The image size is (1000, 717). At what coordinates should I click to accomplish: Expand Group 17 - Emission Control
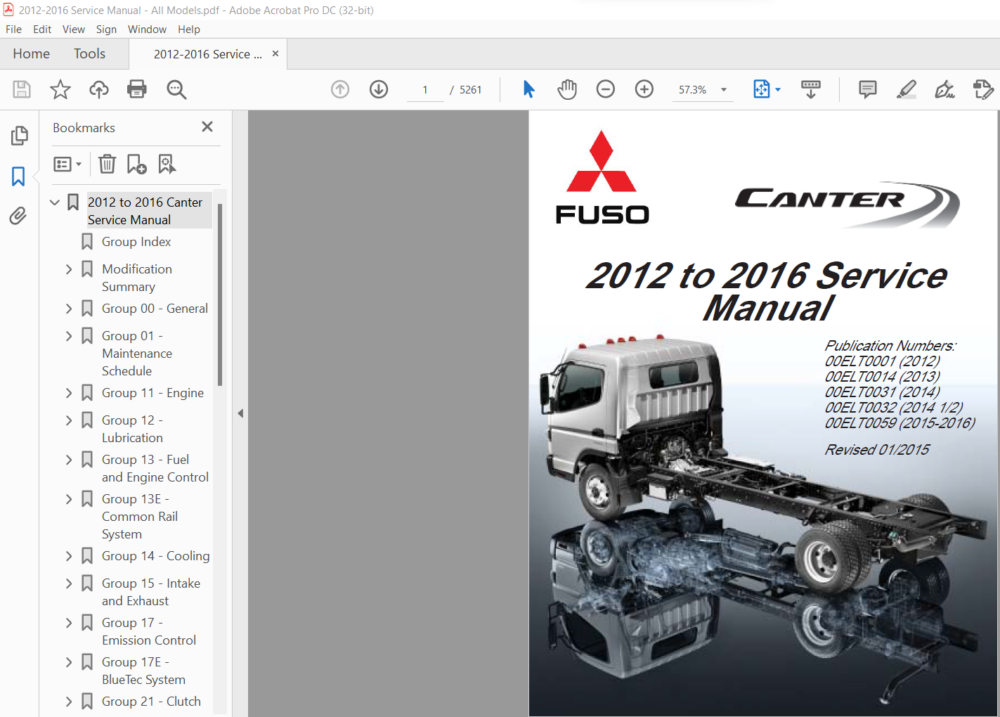coord(69,623)
